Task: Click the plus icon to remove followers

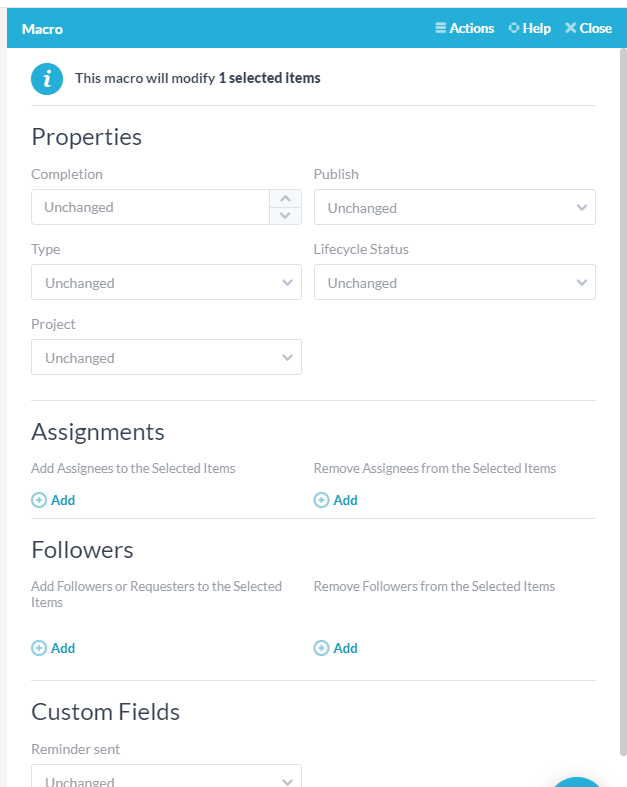Action: 321,648
